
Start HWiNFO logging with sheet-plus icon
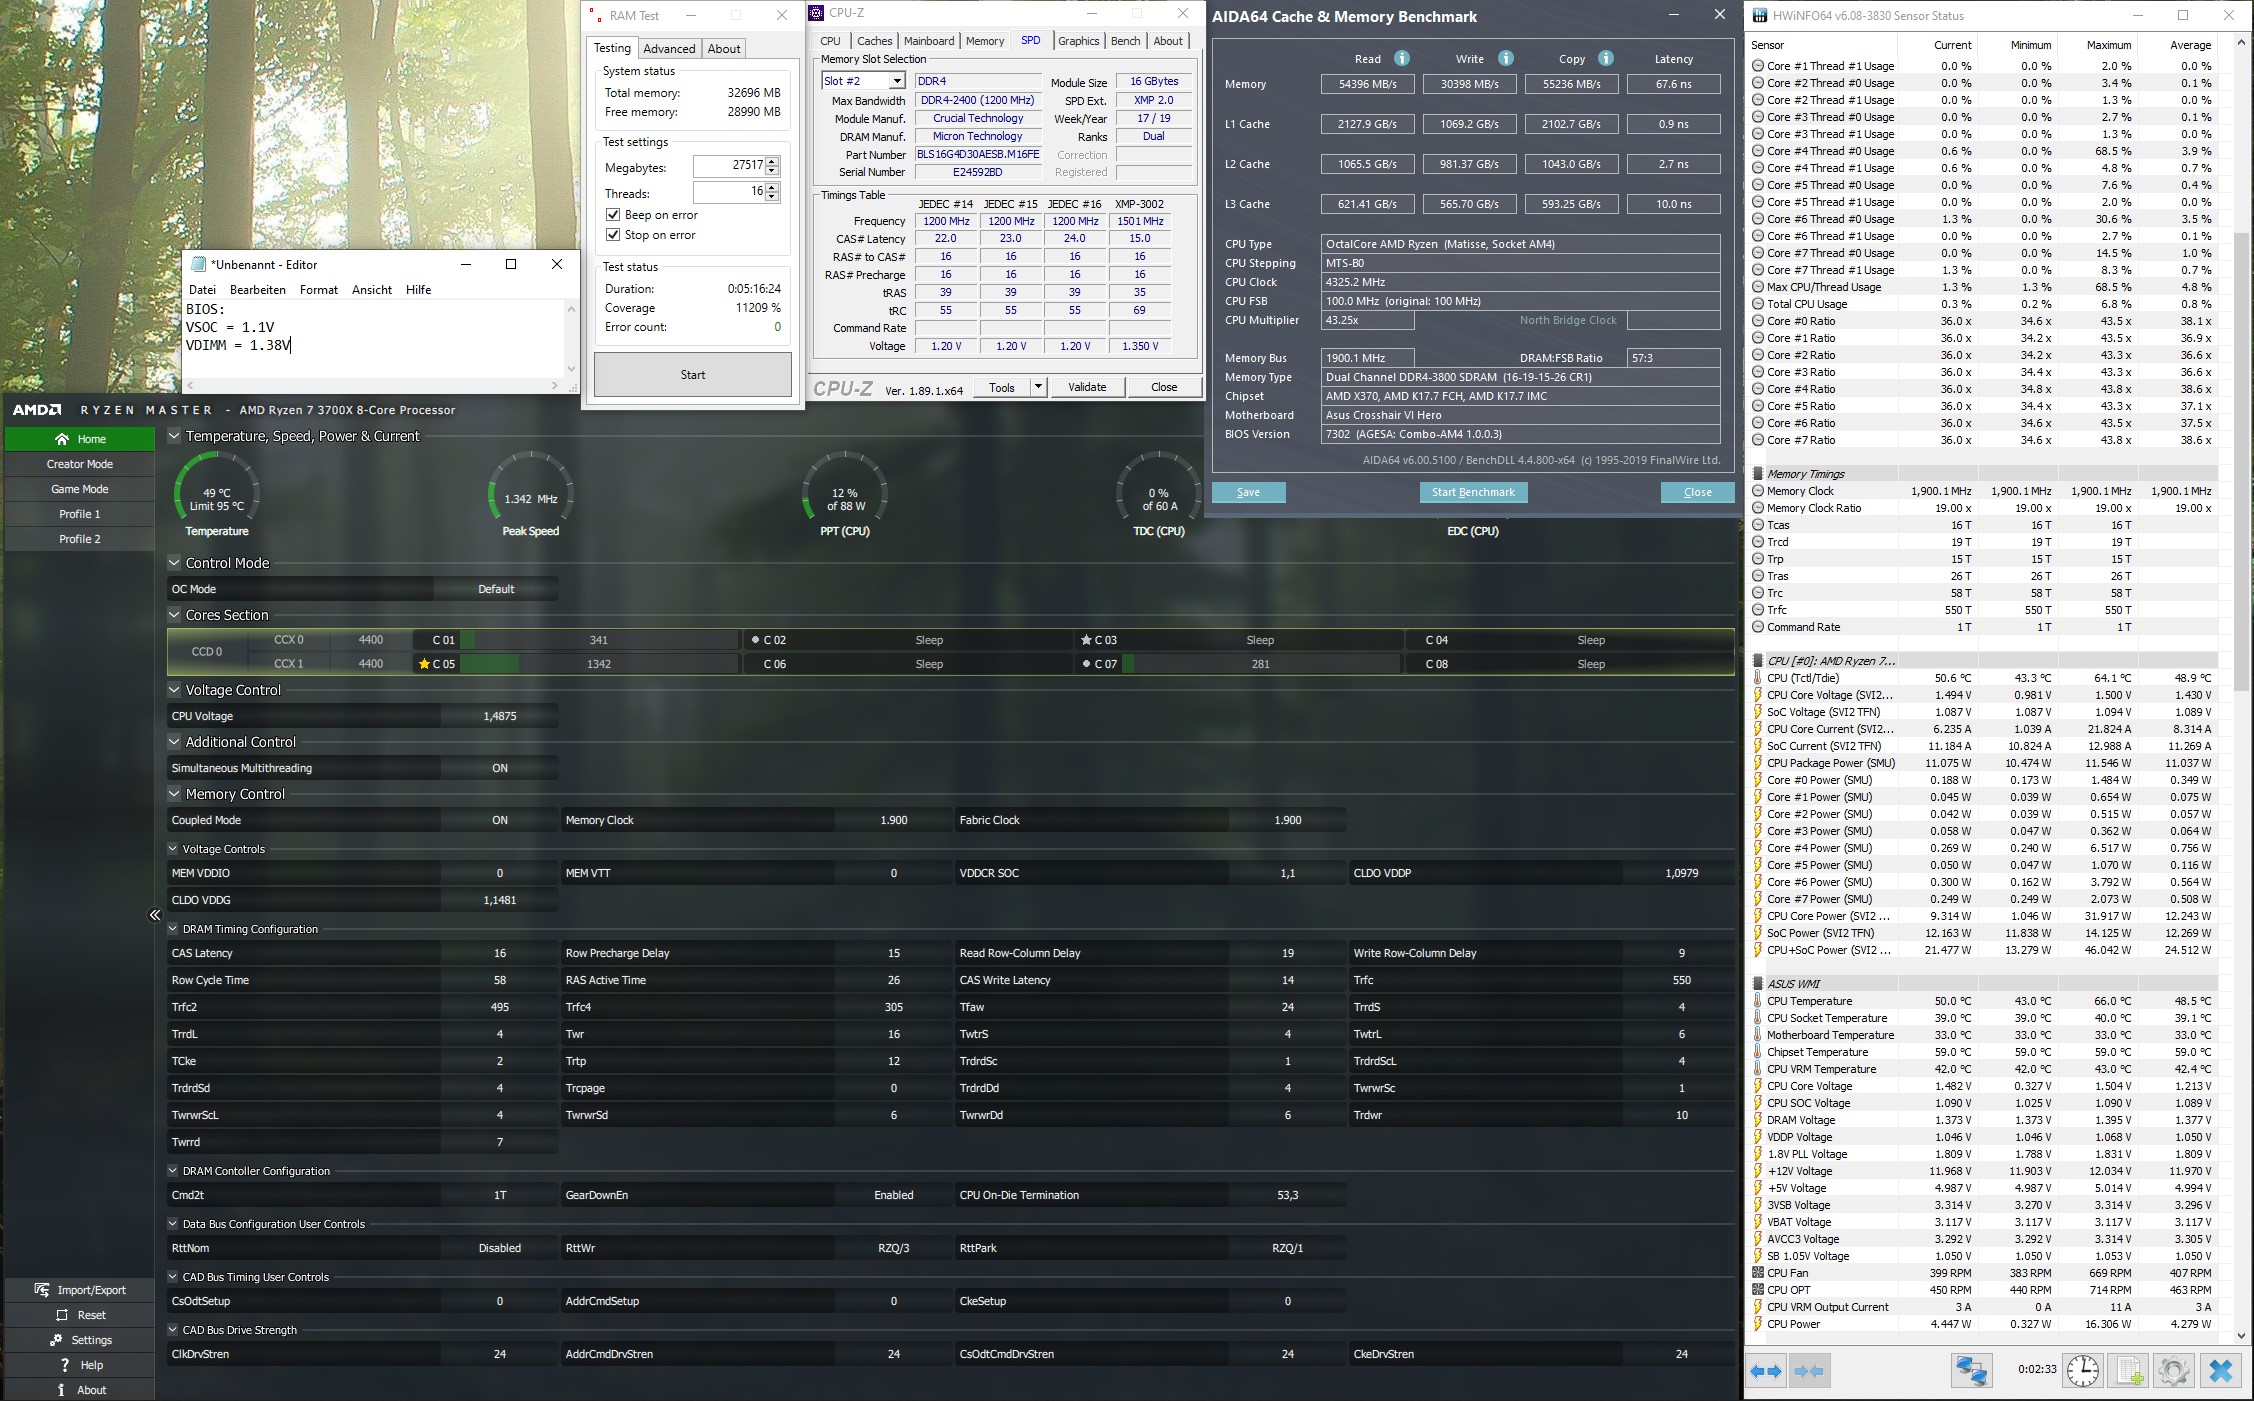[2128, 1370]
